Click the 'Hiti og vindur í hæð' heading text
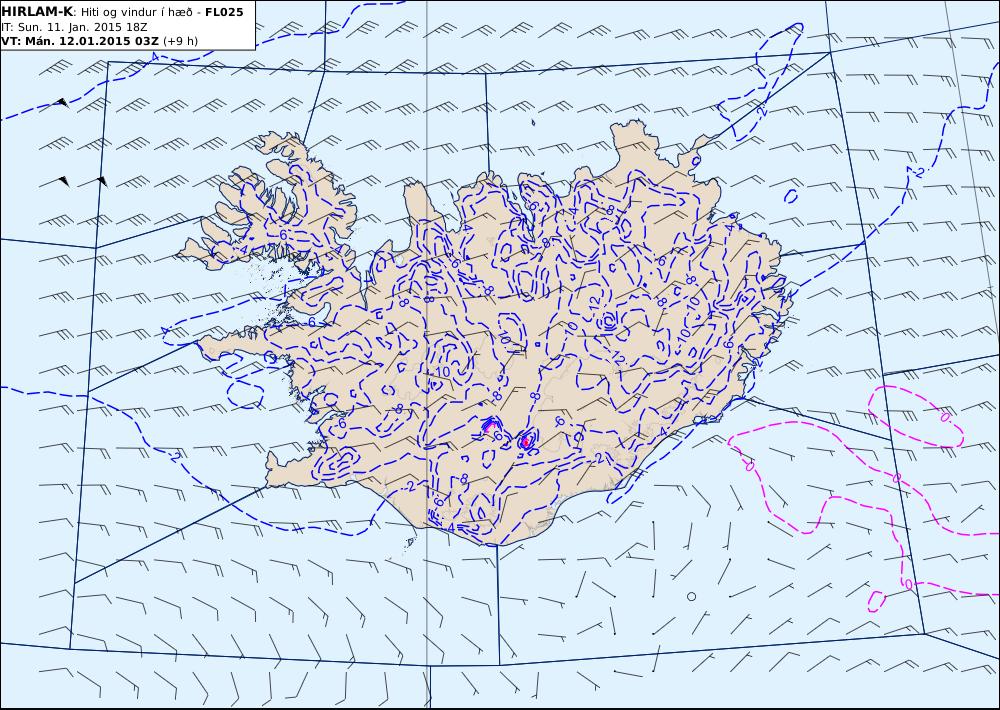Image resolution: width=1000 pixels, height=710 pixels. [136, 12]
